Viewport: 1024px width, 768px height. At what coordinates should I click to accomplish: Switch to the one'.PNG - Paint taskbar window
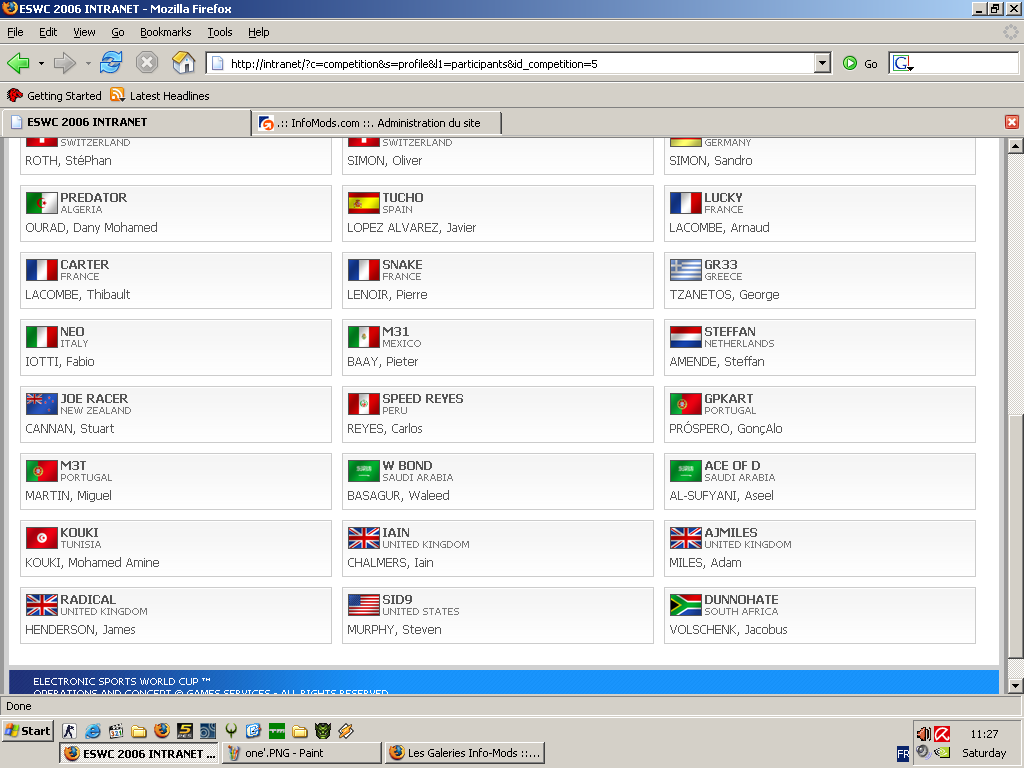point(302,753)
